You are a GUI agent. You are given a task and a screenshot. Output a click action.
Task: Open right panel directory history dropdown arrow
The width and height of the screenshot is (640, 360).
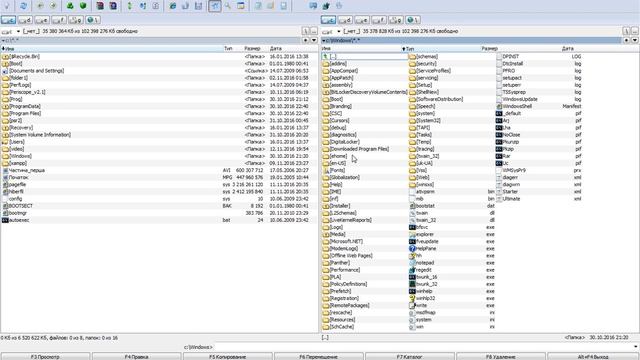(x=635, y=40)
